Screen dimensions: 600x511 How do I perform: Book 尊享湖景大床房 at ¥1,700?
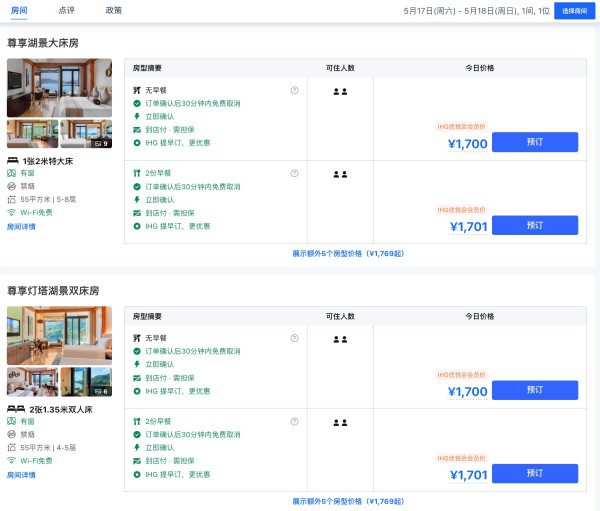click(535, 142)
